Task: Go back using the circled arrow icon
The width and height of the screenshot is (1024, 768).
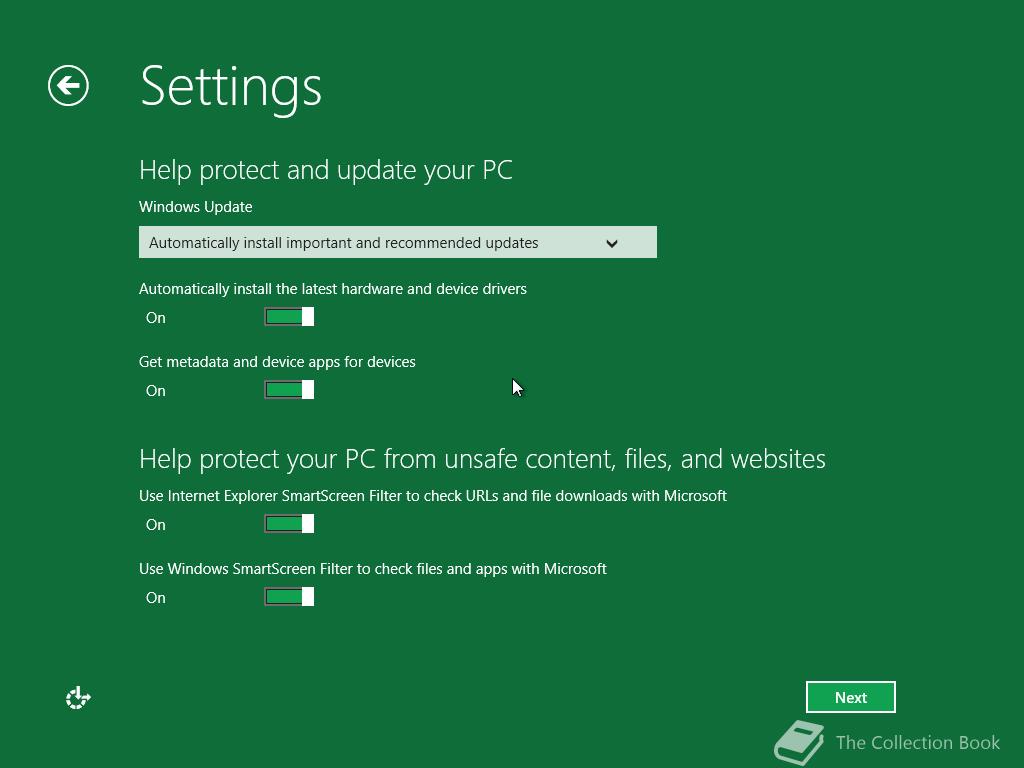Action: click(x=69, y=86)
